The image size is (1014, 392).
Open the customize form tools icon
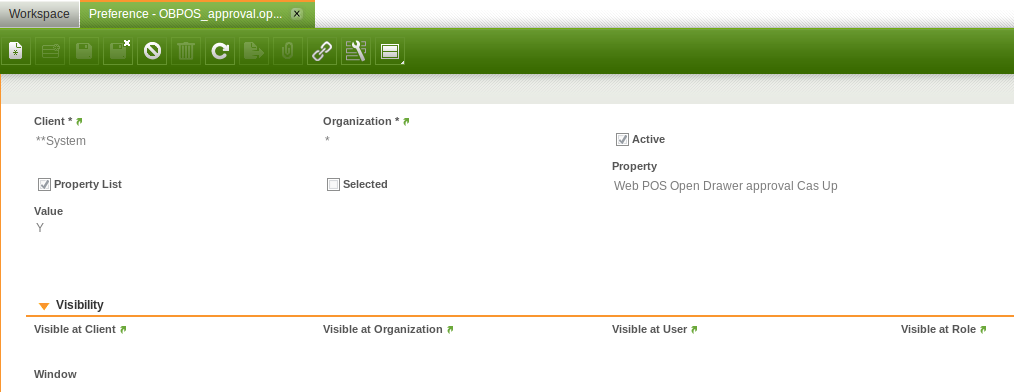356,51
